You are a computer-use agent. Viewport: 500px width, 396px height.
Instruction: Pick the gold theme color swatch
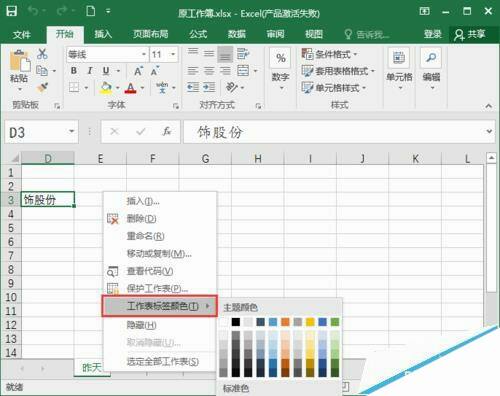click(310, 322)
